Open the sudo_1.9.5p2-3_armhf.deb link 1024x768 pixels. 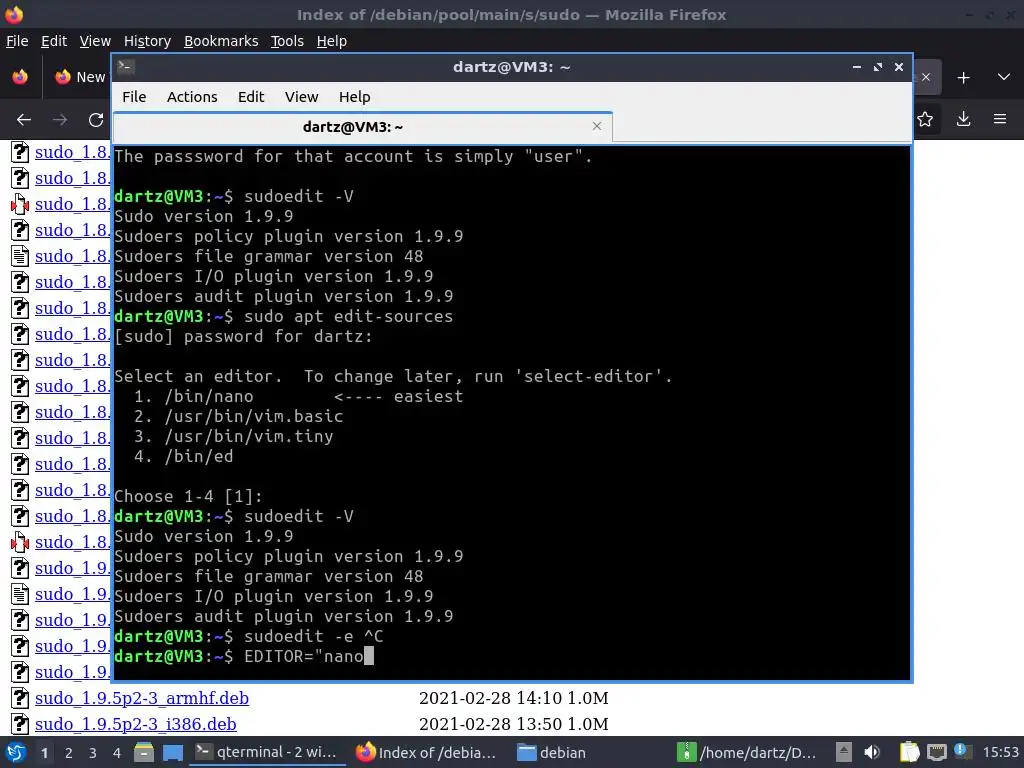[x=142, y=698]
